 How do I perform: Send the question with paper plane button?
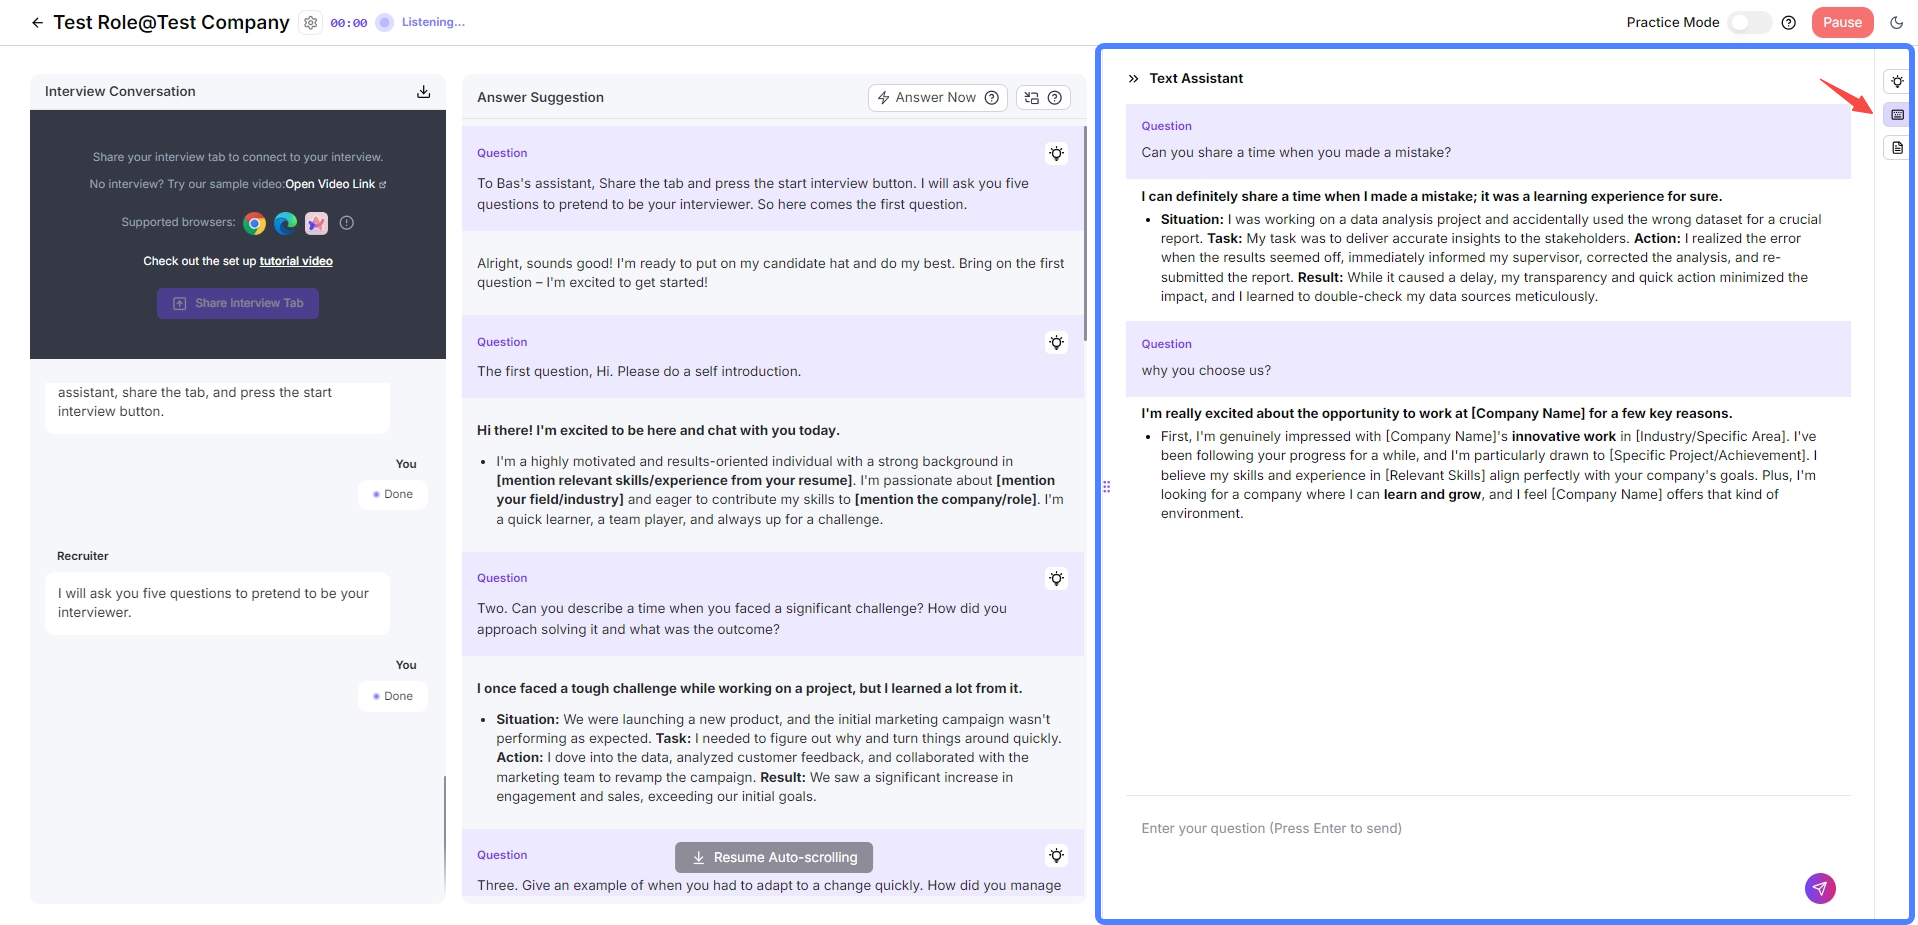[x=1819, y=888]
